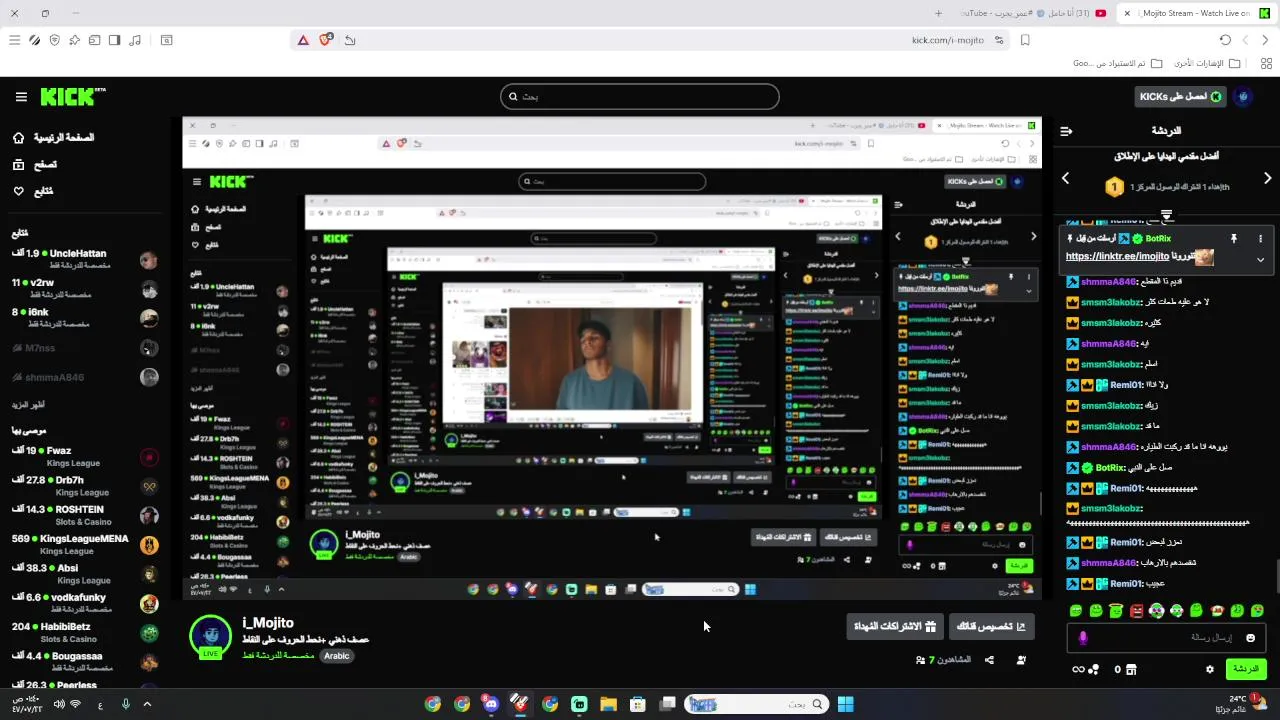Click the 'احصل على KICKs' button

tap(1180, 97)
